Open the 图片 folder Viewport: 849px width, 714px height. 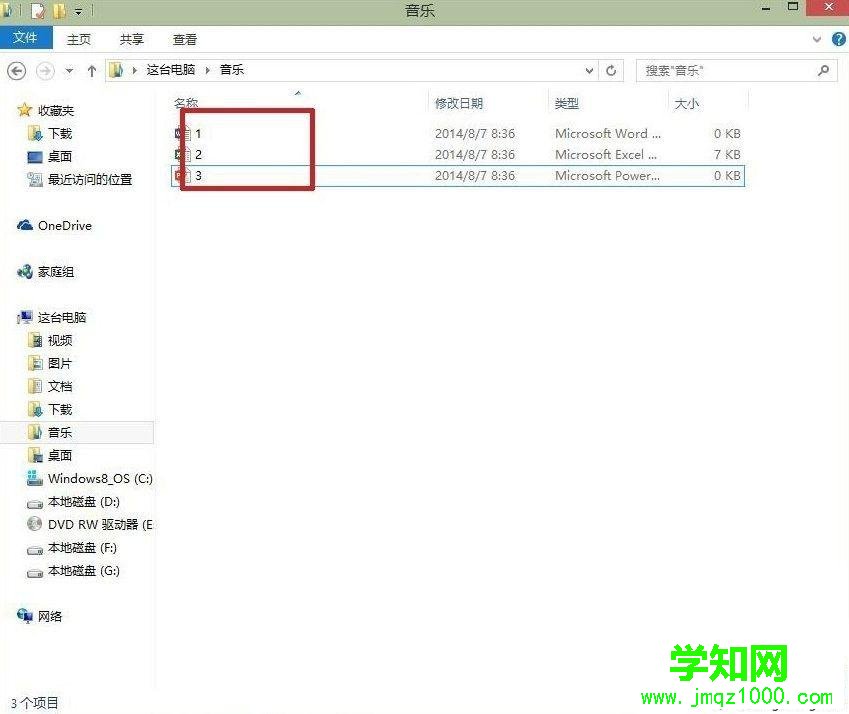[x=60, y=363]
